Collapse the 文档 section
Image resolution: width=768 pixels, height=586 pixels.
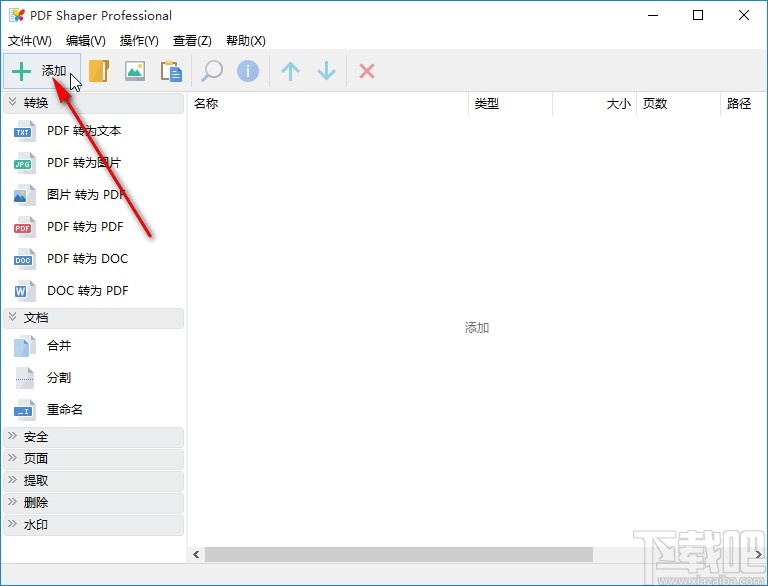tap(94, 318)
